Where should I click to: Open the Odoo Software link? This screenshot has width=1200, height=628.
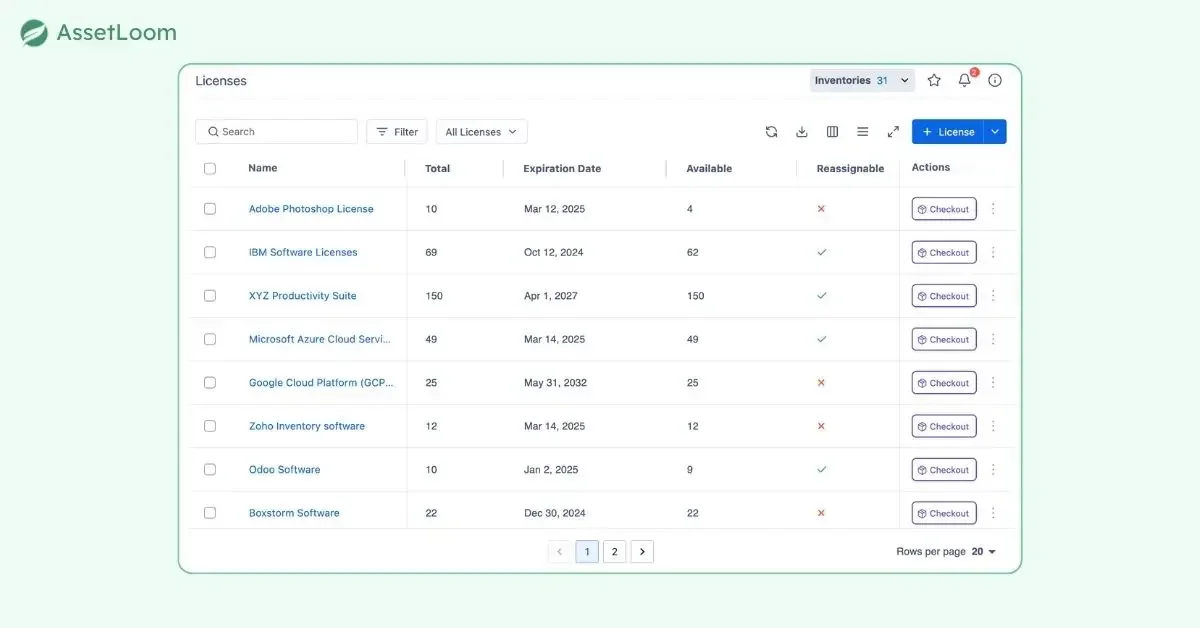(284, 470)
